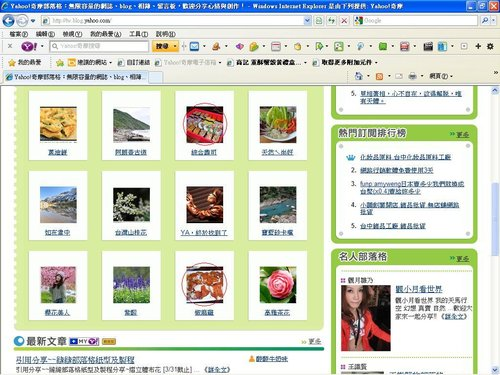Click the Print icon on command bar
The width and height of the screenshot is (500, 375).
[413, 76]
